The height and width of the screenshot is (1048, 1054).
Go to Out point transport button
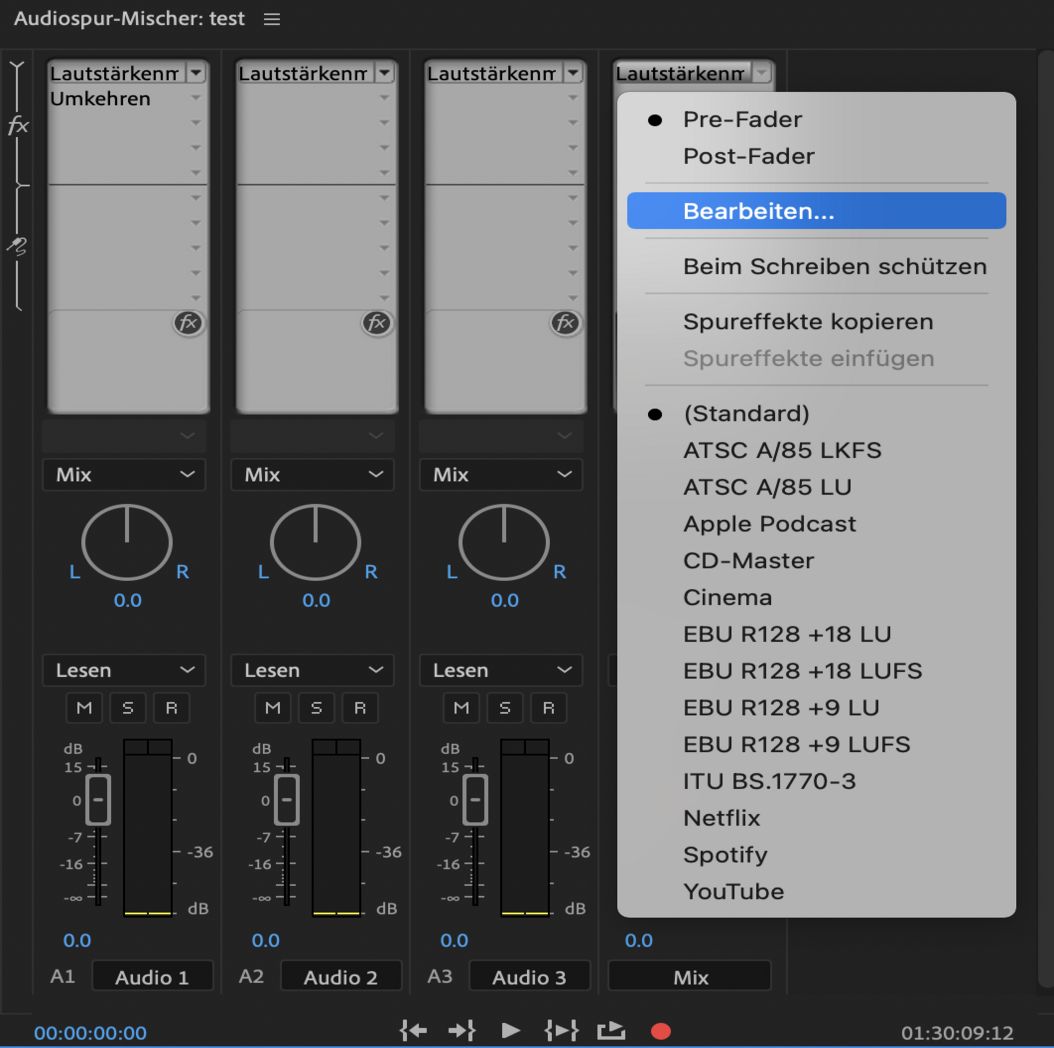coord(462,1030)
